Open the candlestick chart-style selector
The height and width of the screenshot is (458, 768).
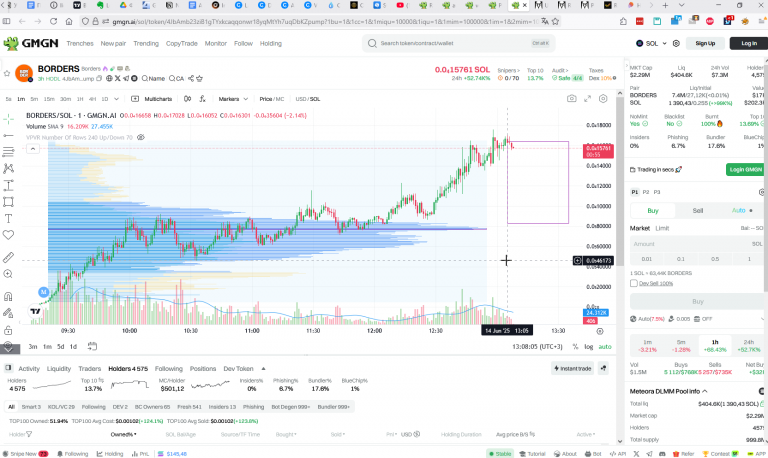pyautogui.click(x=187, y=99)
